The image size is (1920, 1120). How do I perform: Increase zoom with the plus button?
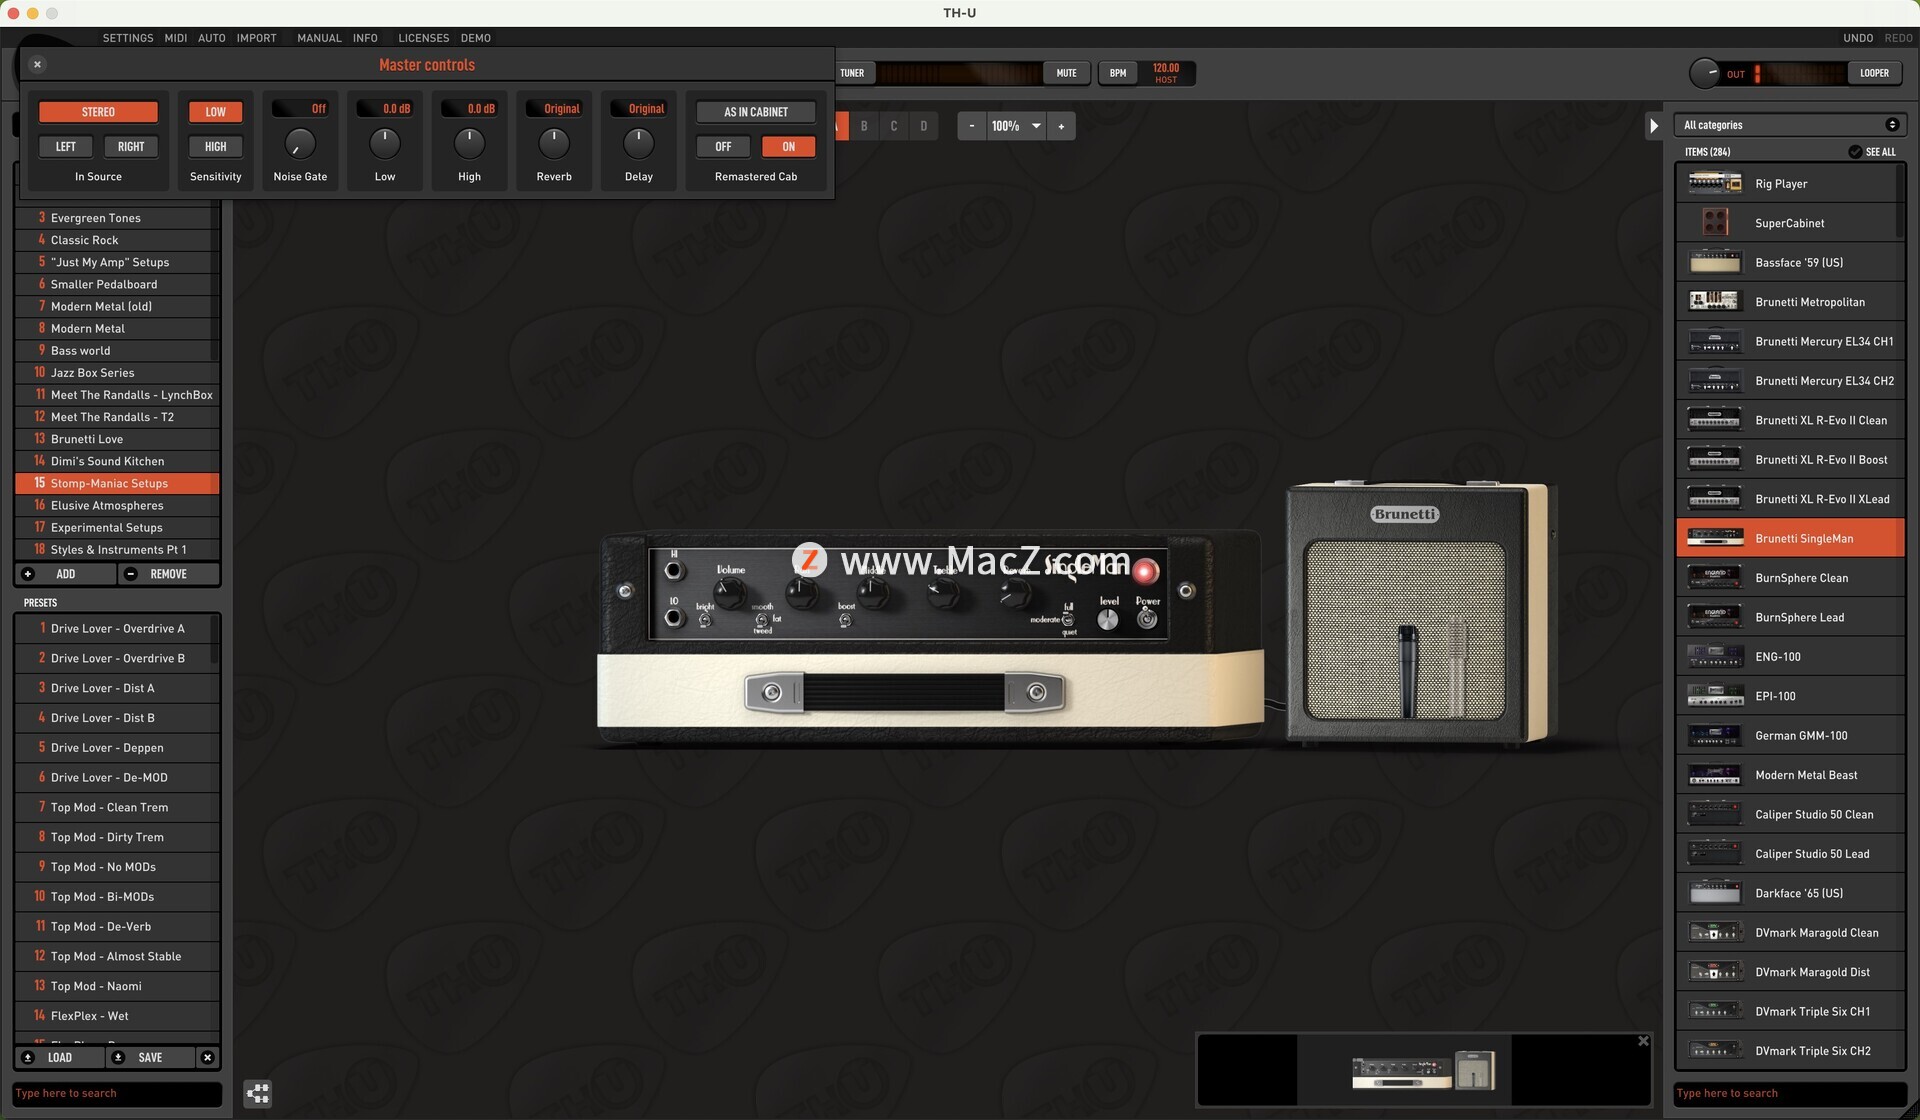click(x=1061, y=126)
